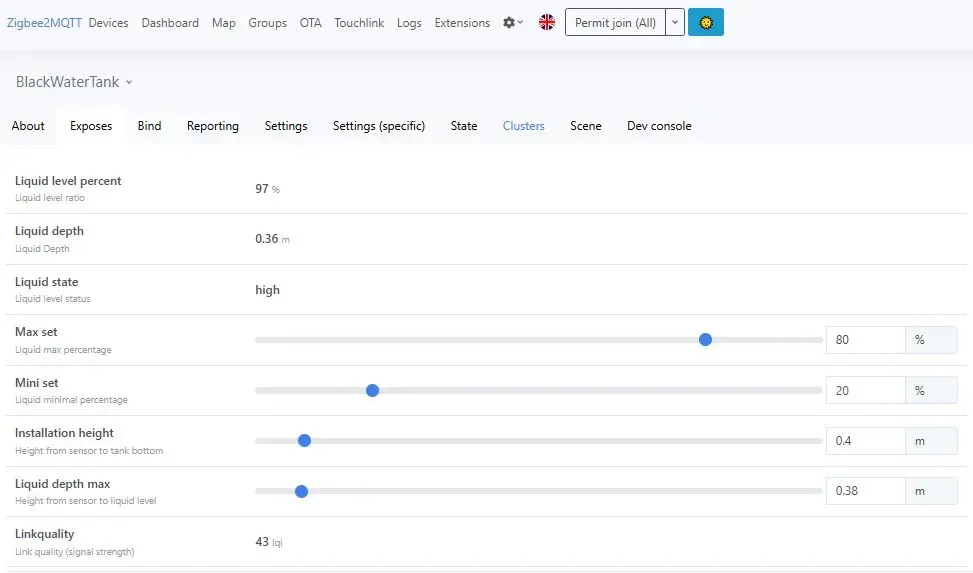Image resolution: width=973 pixels, height=573 pixels.
Task: Open the UK flag language selector
Action: coord(547,22)
